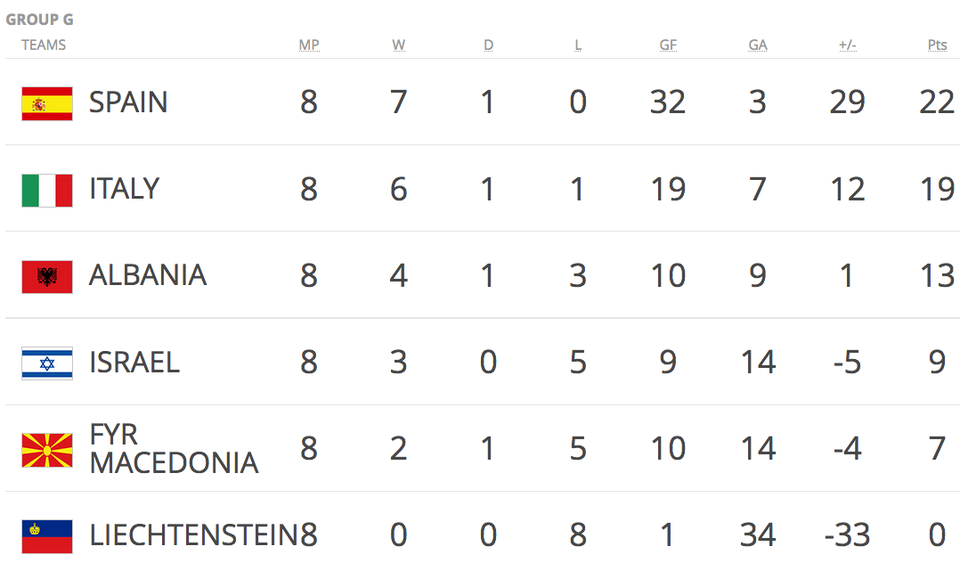Click the Italy flag icon
This screenshot has width=960, height=563.
[x=47, y=190]
